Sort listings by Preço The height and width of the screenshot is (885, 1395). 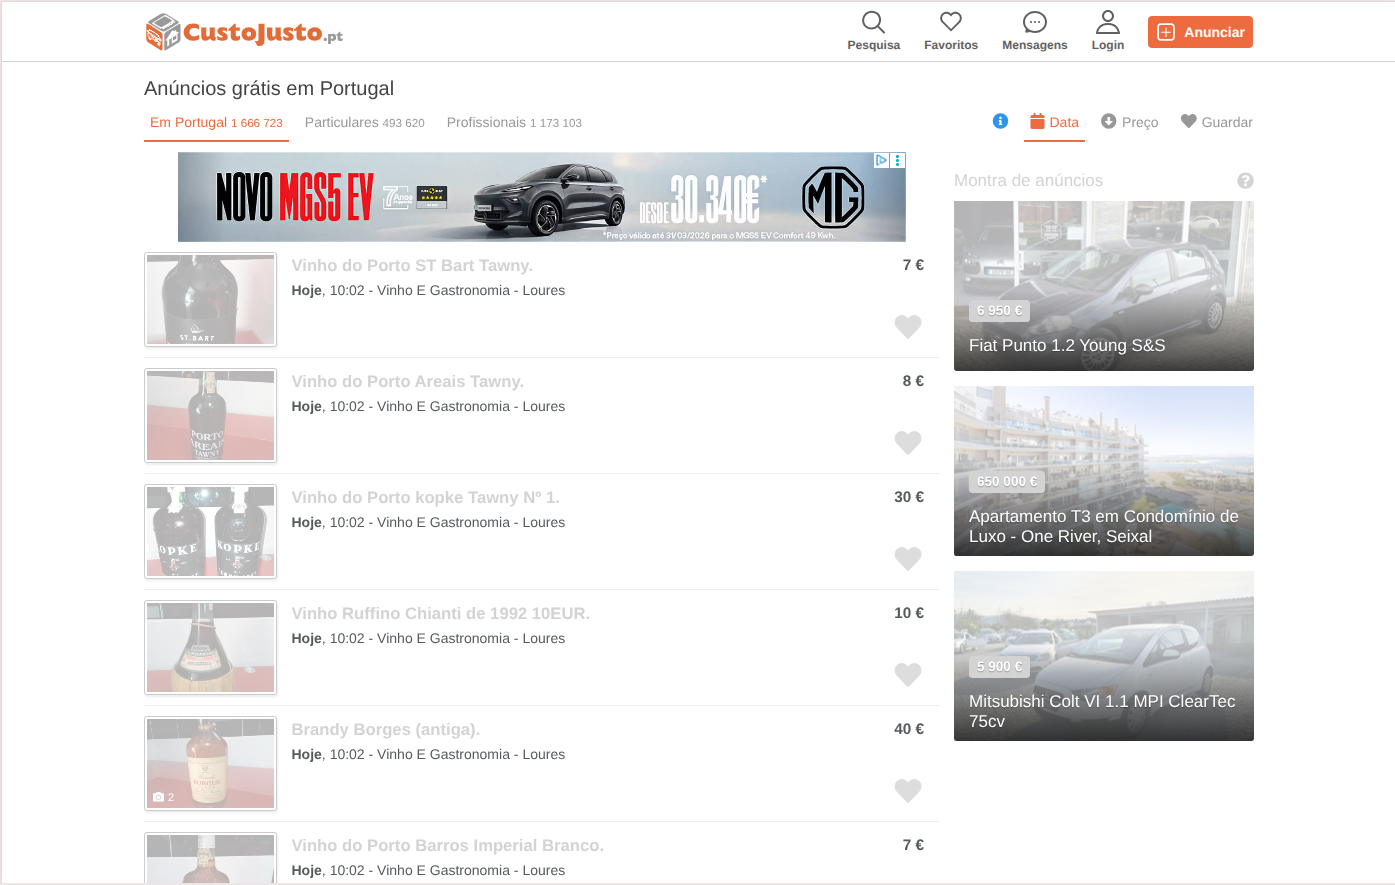coord(1131,122)
